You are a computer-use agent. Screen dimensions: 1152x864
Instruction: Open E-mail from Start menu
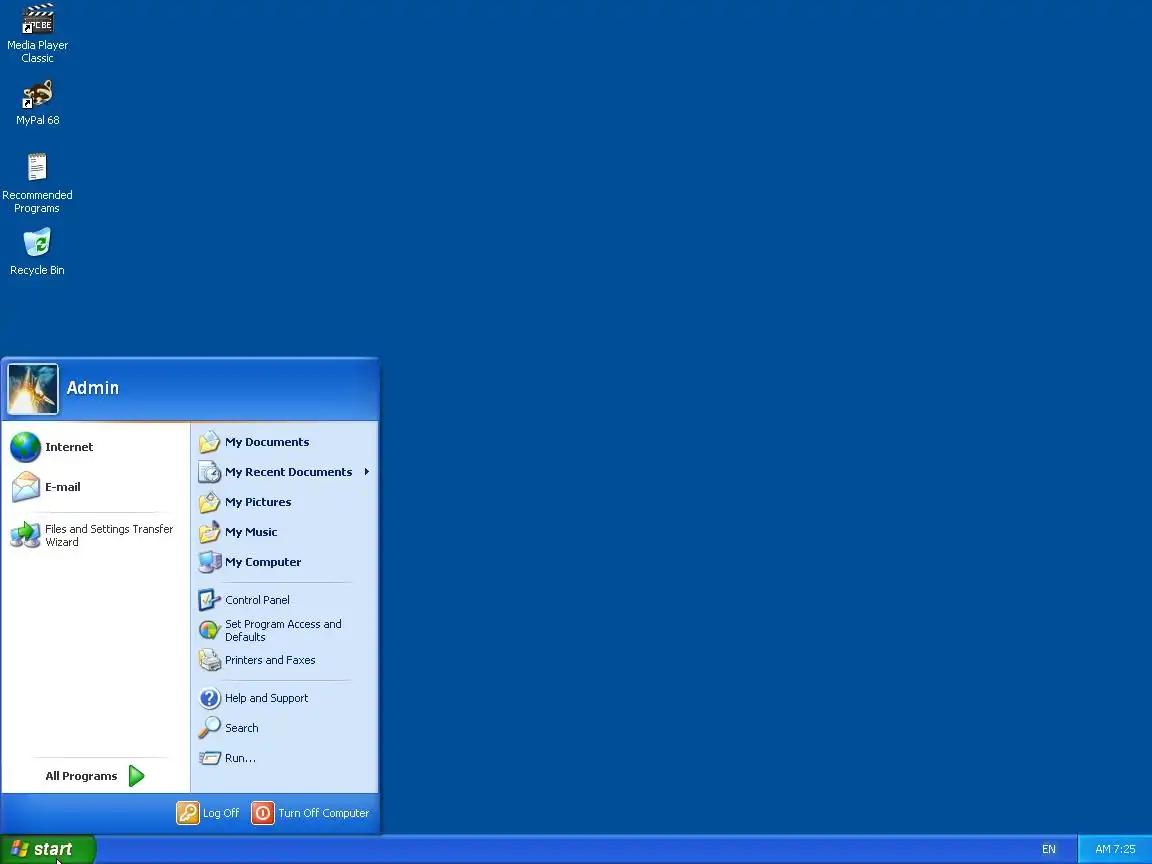(x=96, y=486)
